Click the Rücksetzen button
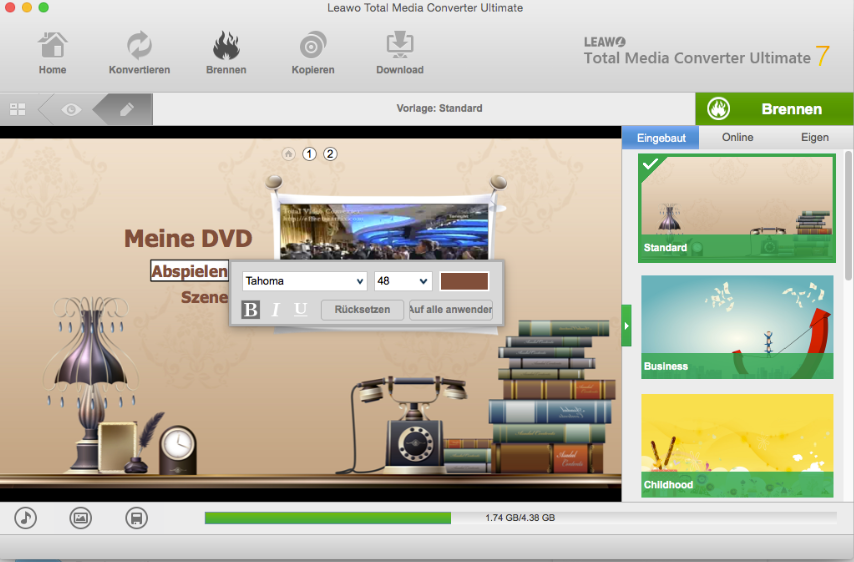 tap(362, 309)
